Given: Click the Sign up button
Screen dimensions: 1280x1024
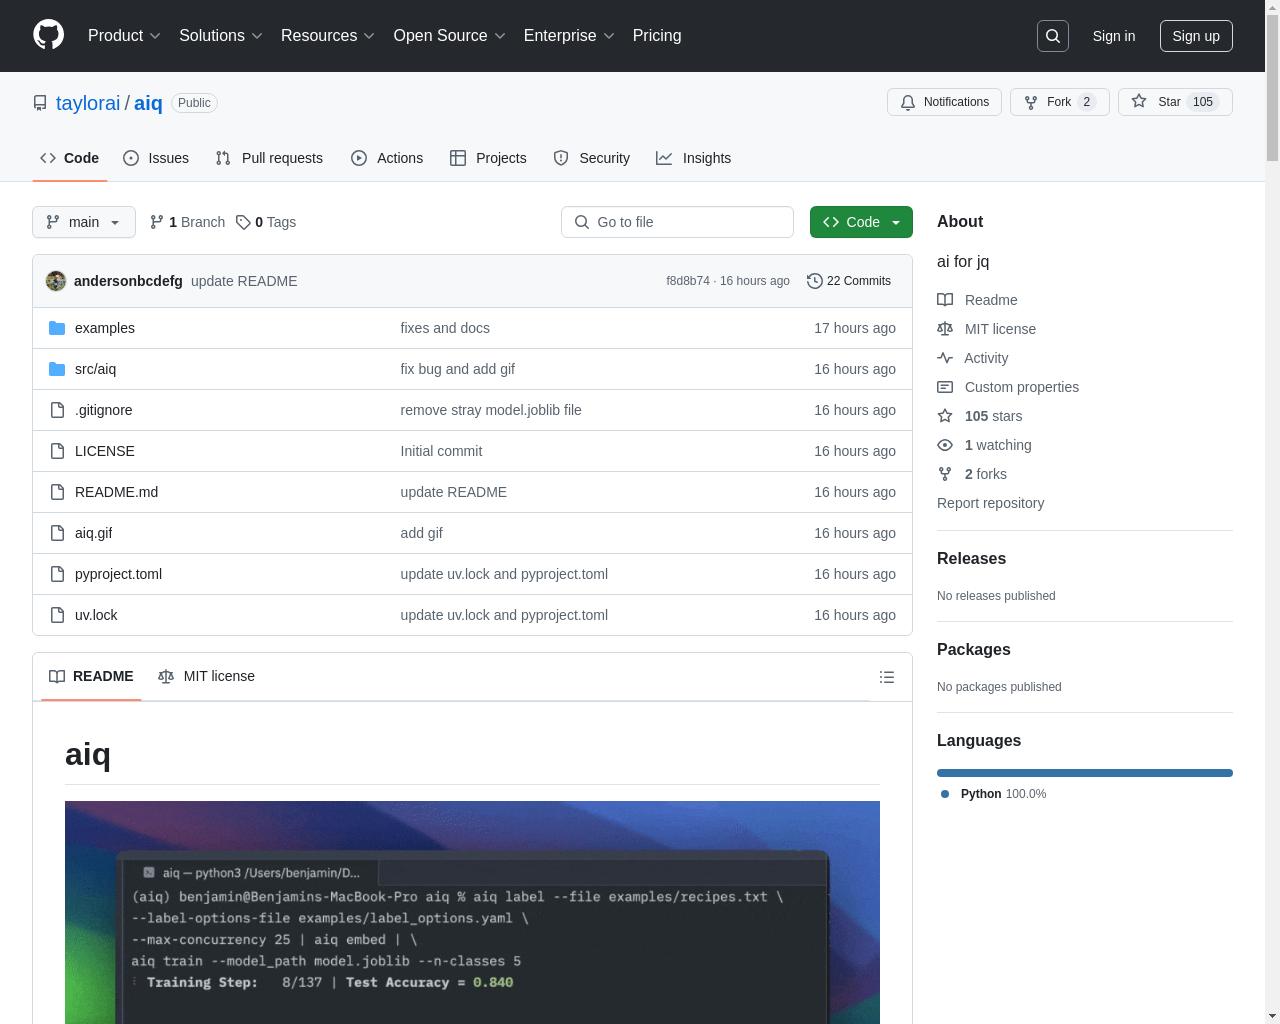Looking at the screenshot, I should pyautogui.click(x=1196, y=36).
